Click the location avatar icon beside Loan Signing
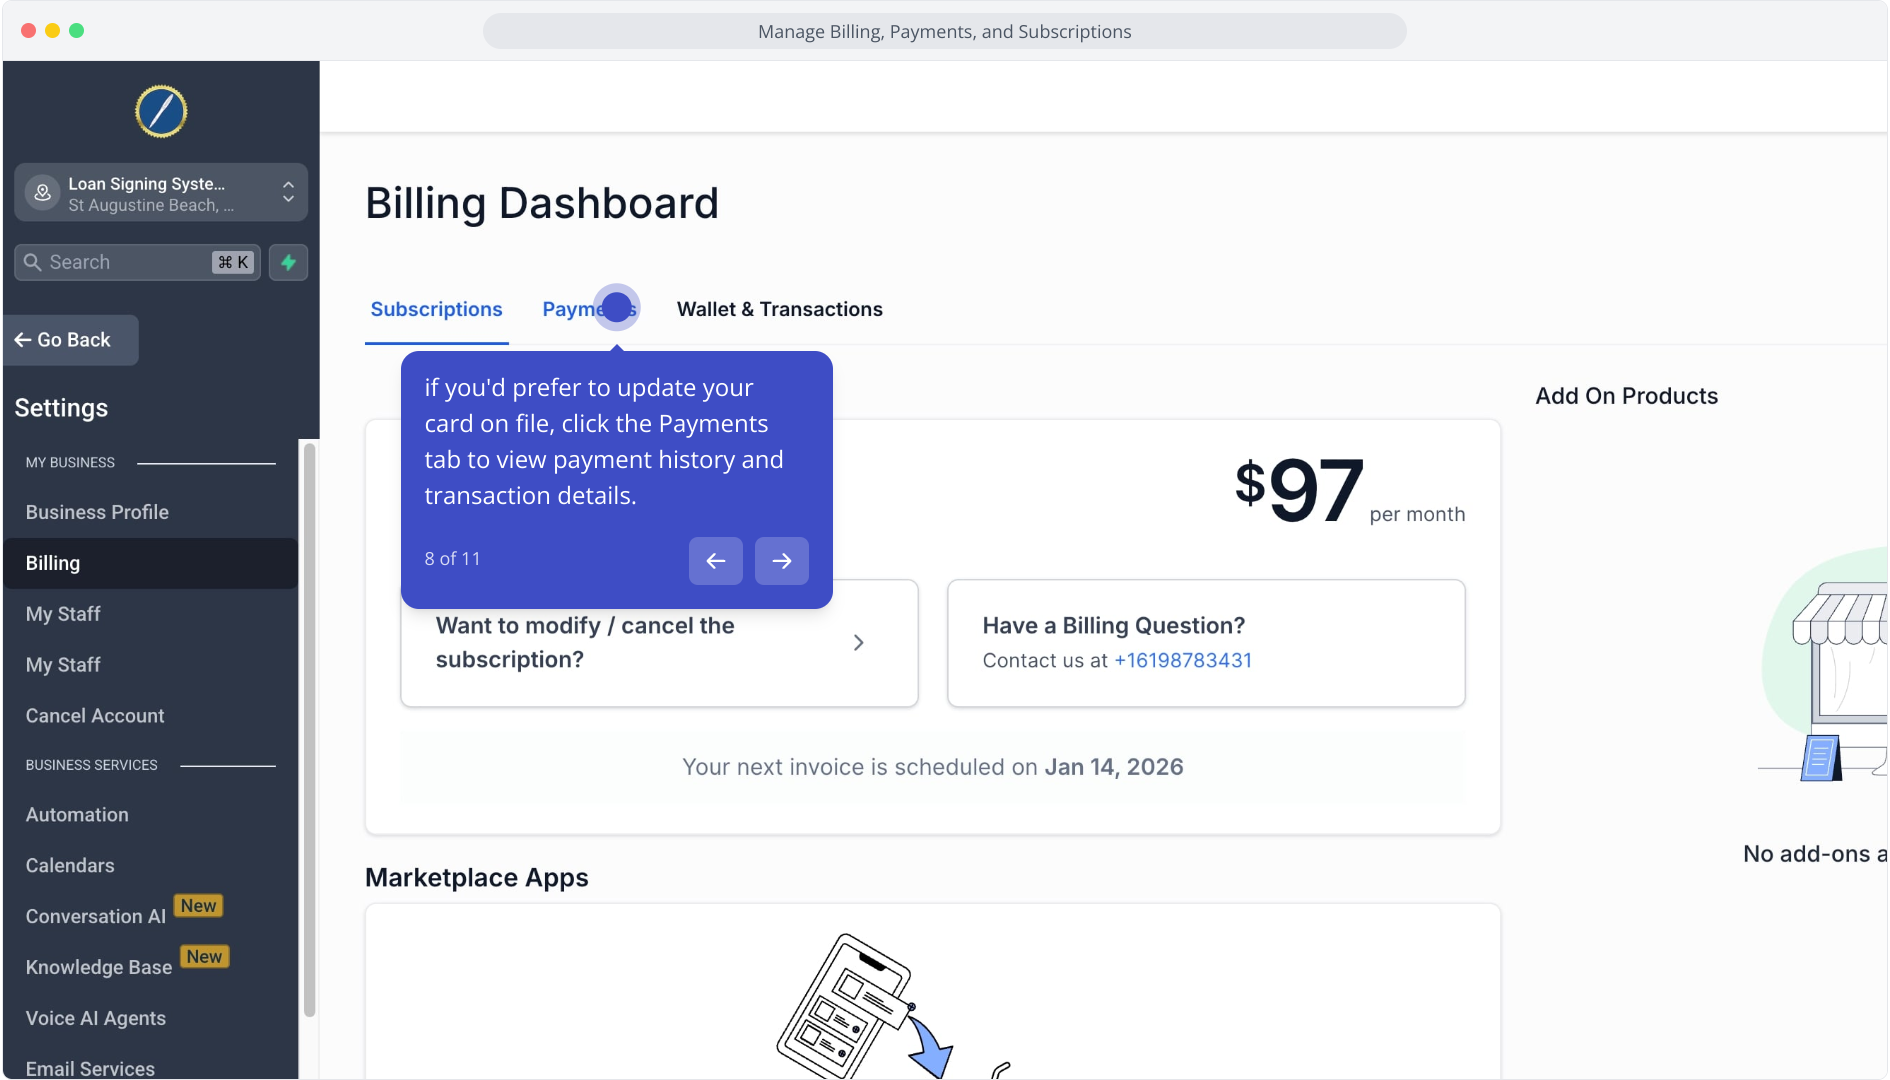This screenshot has height=1080, width=1890. pyautogui.click(x=42, y=193)
